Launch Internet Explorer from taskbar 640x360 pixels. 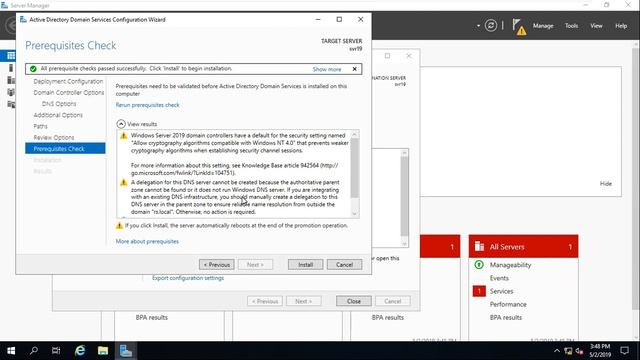[x=80, y=351]
